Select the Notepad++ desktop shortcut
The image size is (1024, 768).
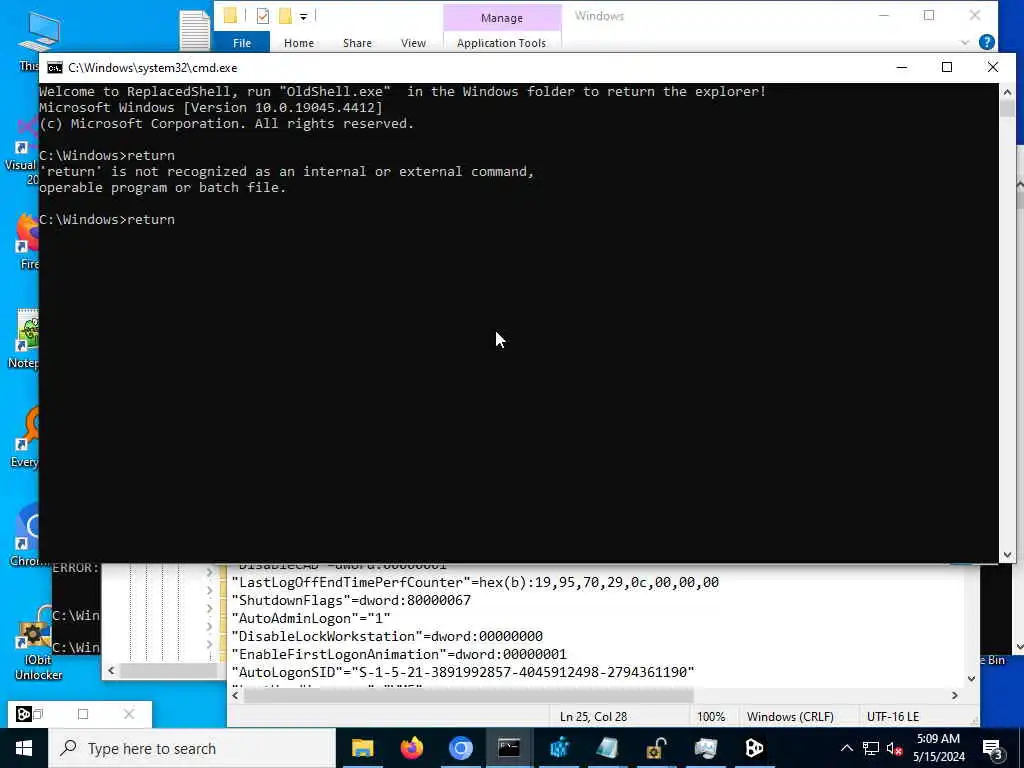[x=25, y=340]
